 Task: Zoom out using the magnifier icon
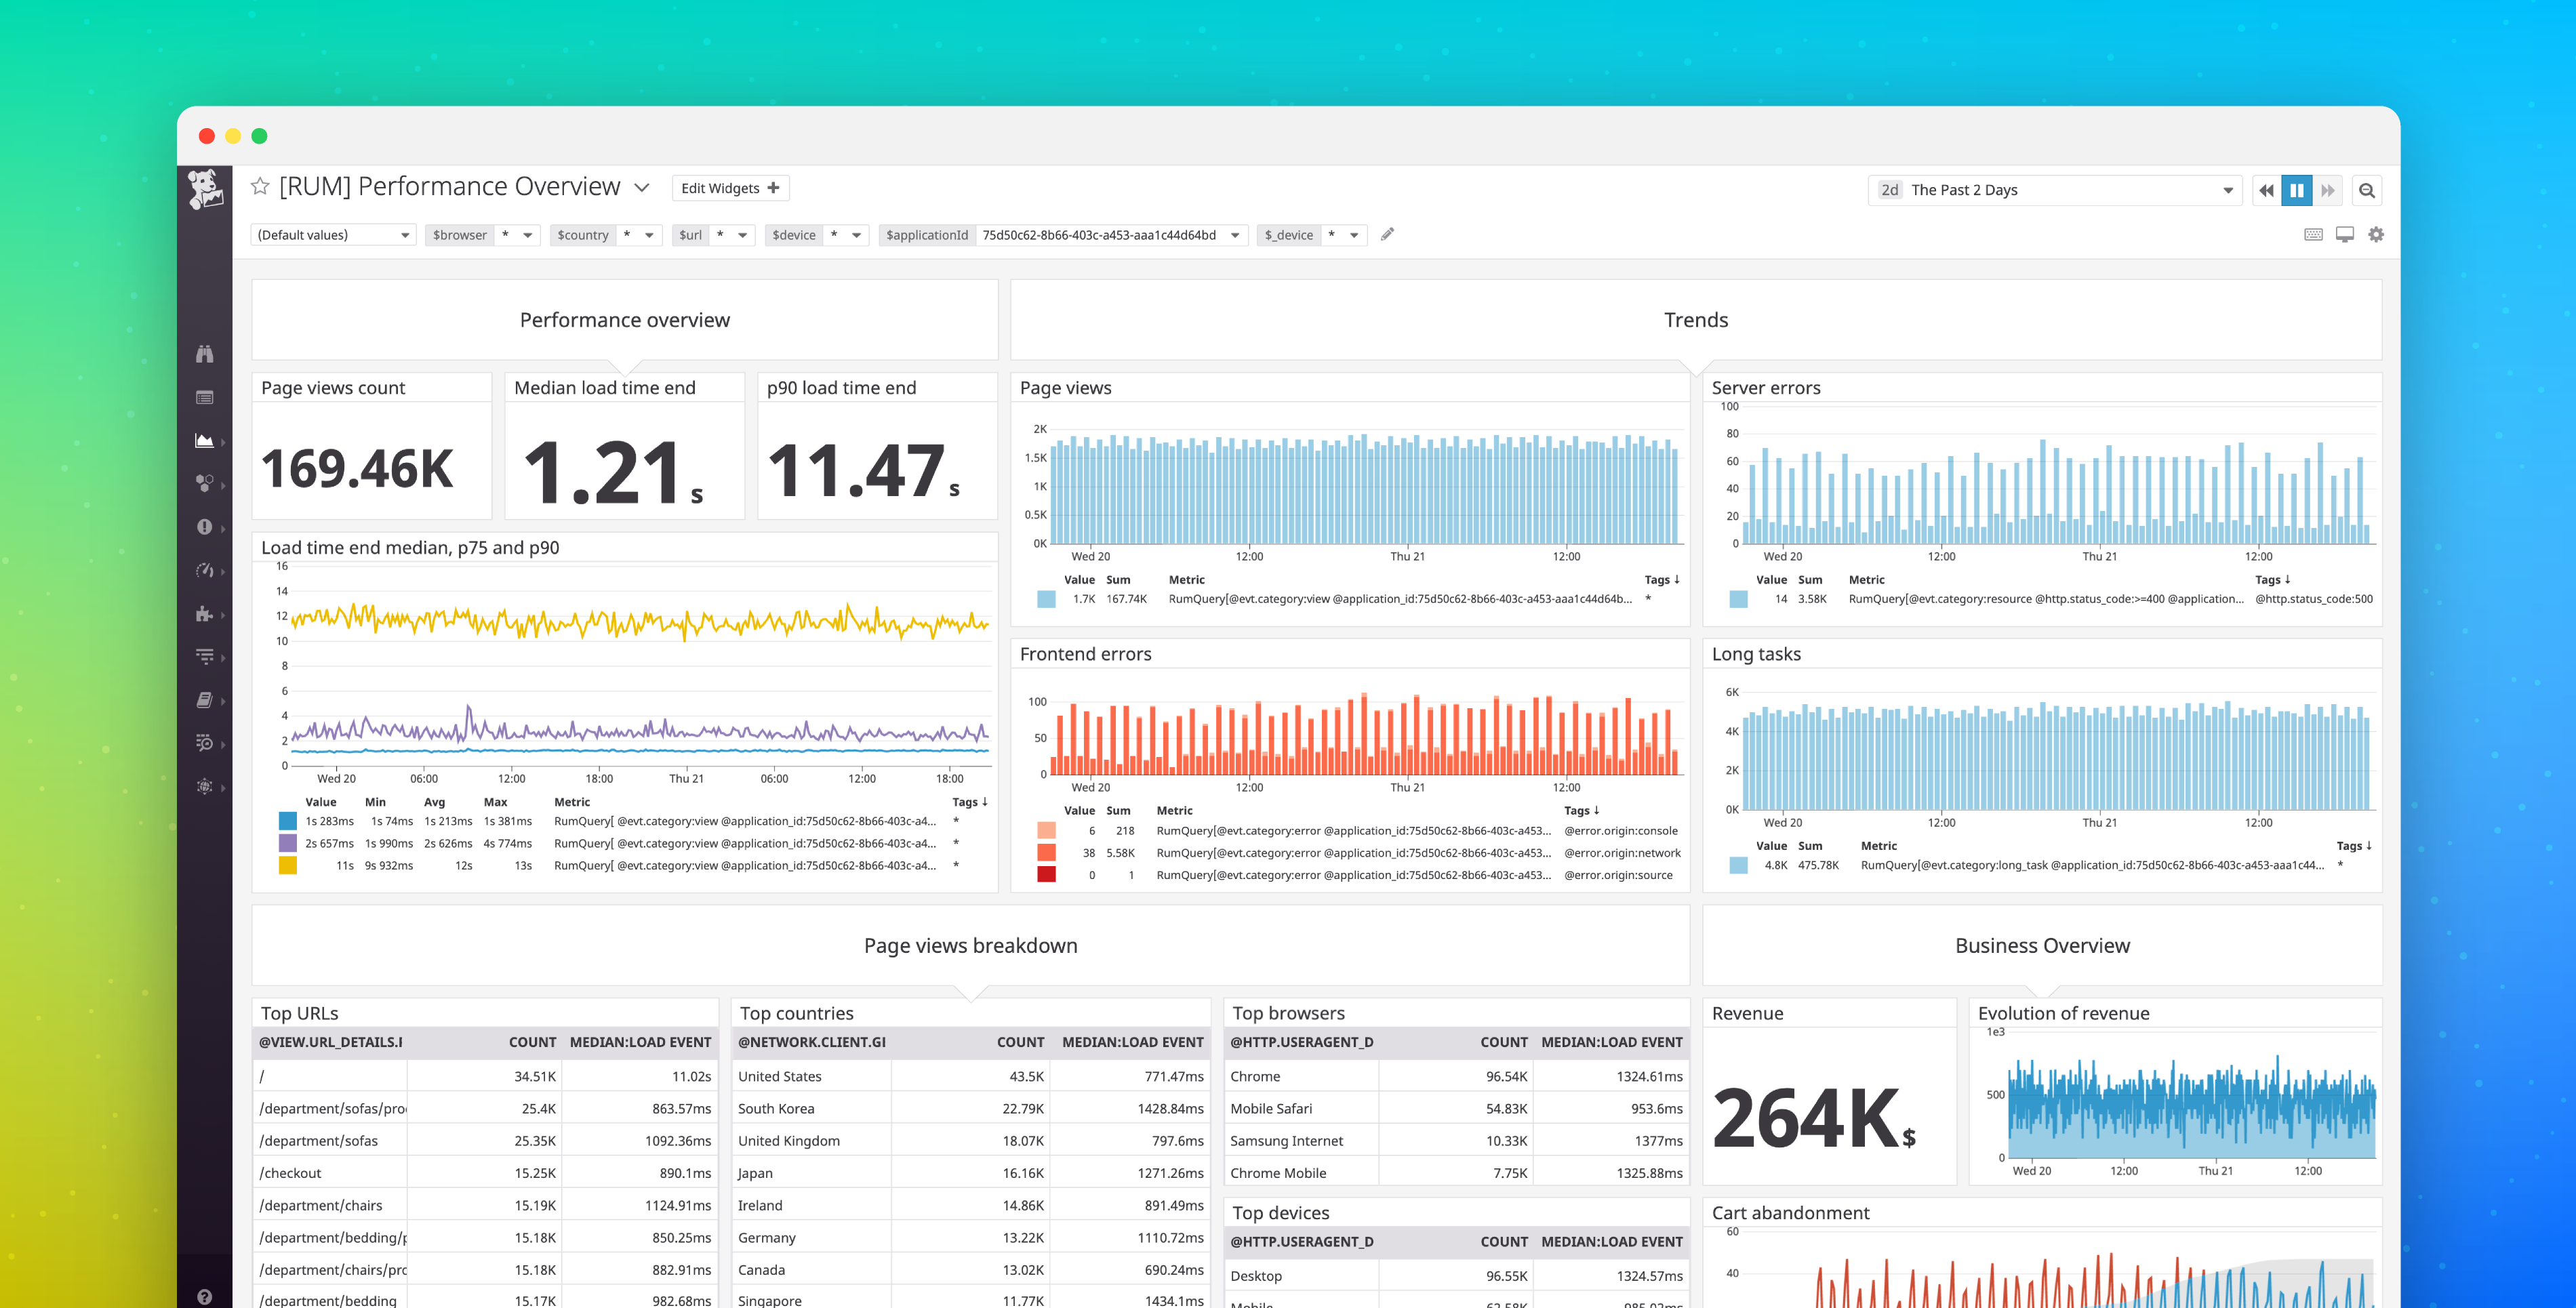[x=2367, y=190]
